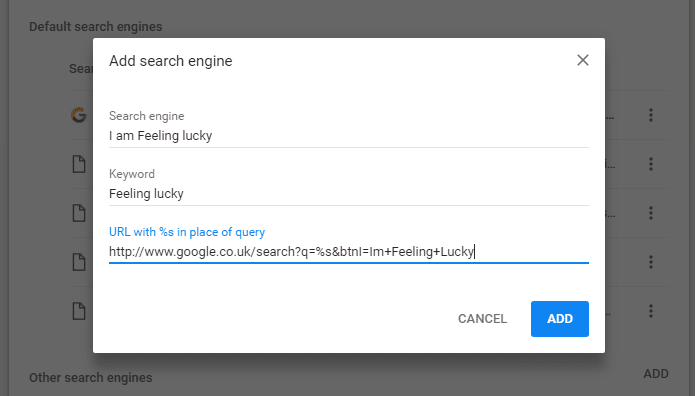Click the 'Other search engines' heading
The image size is (695, 396).
90,378
